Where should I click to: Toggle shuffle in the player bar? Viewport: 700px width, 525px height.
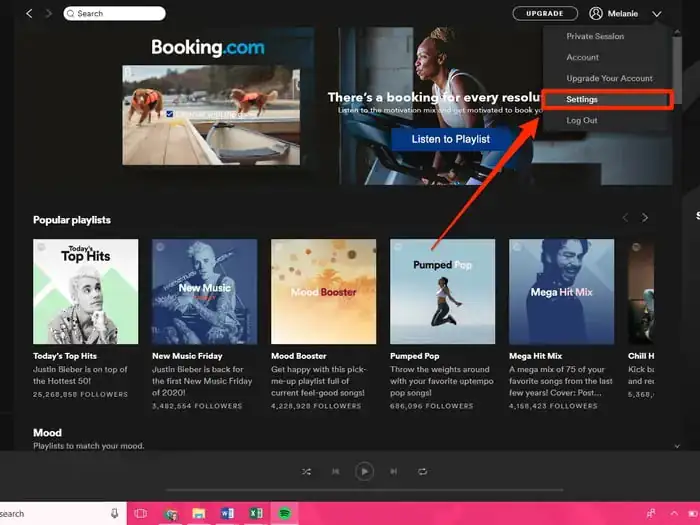click(306, 471)
